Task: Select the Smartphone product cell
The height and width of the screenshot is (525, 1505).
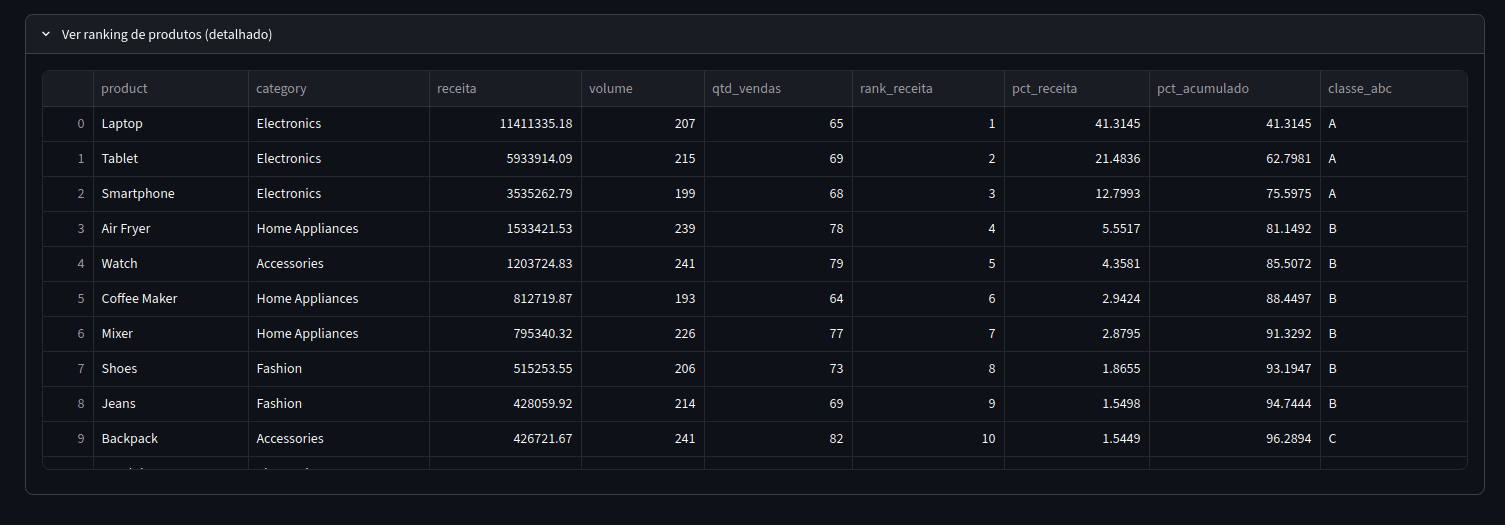Action: [x=171, y=194]
